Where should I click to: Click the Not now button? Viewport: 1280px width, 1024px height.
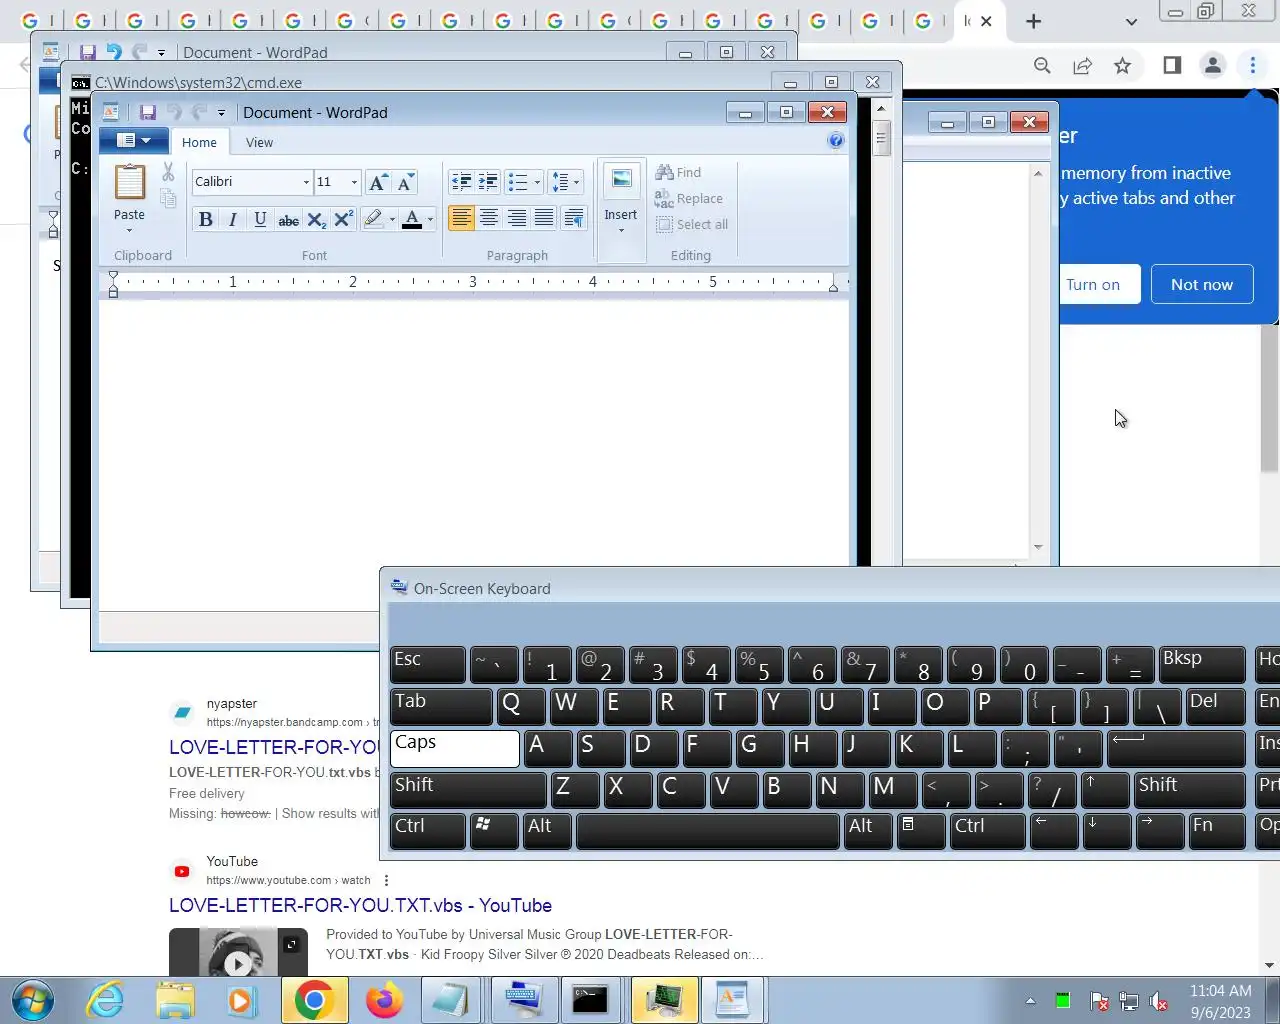[1202, 284]
